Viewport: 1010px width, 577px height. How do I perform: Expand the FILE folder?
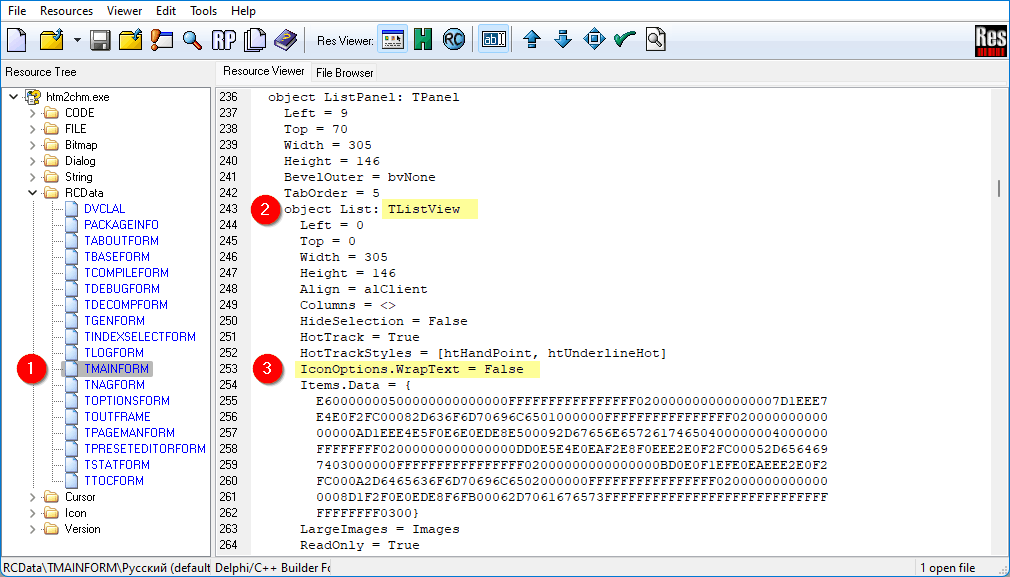32,129
